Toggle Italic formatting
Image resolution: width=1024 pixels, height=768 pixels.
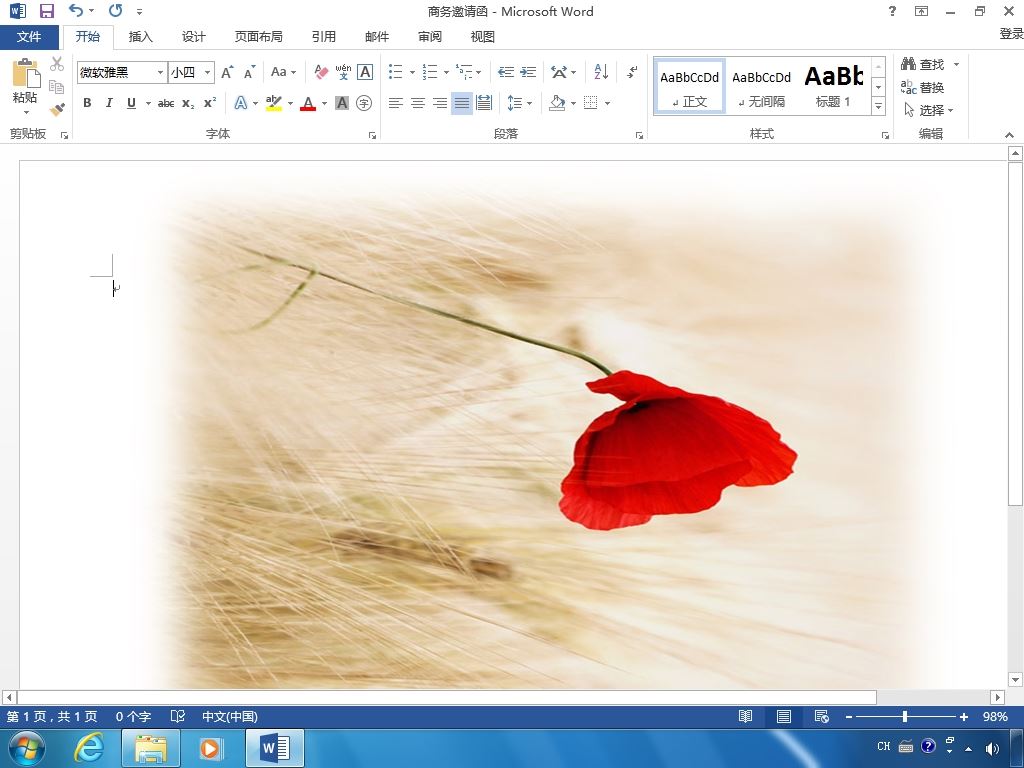[x=109, y=103]
